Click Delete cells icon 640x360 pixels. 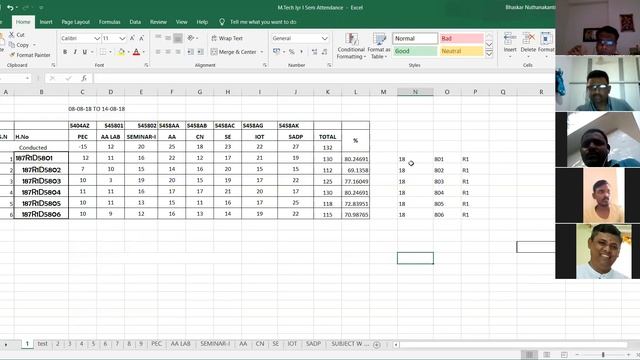528,39
